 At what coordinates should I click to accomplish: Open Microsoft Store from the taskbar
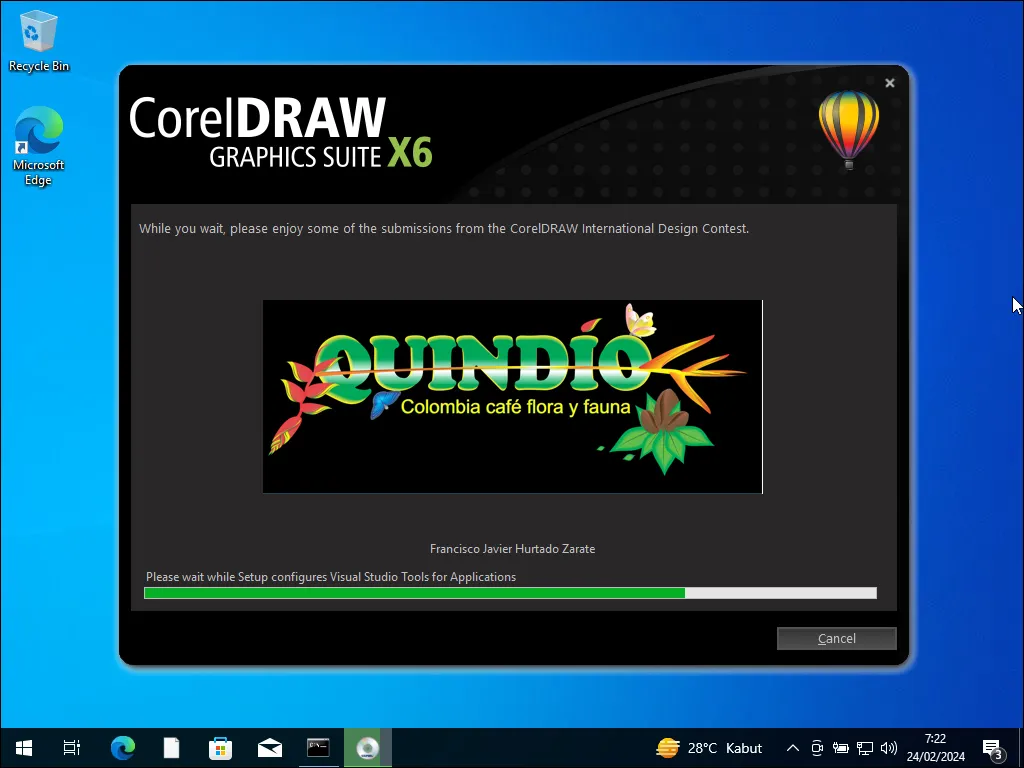click(x=220, y=747)
